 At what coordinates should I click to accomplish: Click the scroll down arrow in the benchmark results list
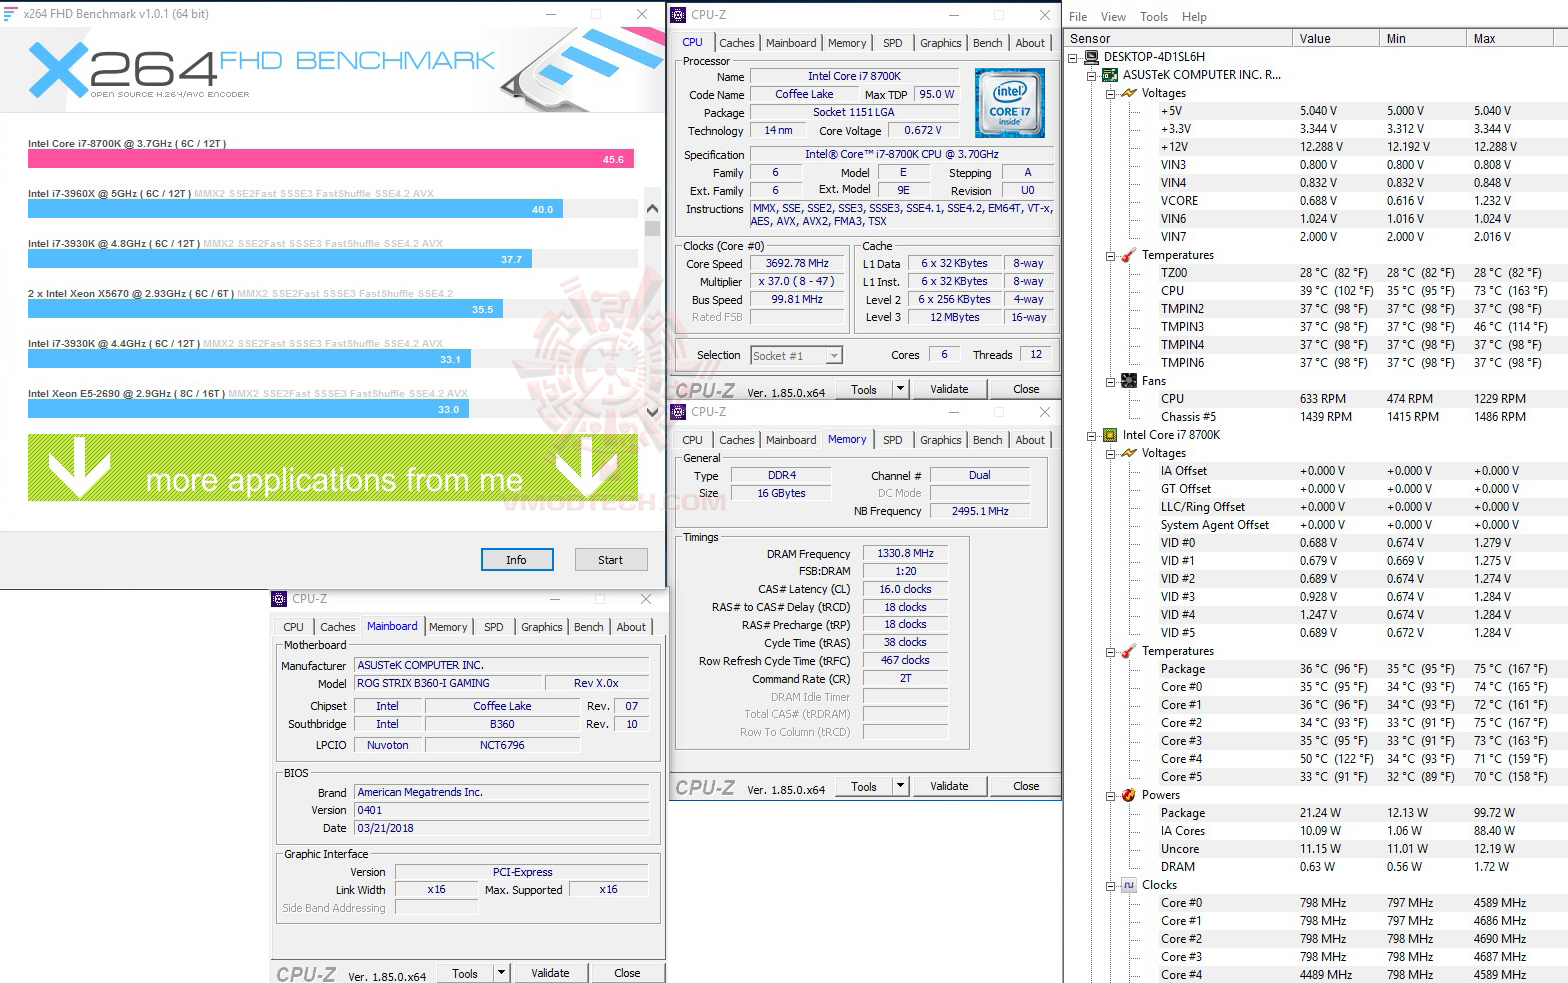(x=652, y=411)
